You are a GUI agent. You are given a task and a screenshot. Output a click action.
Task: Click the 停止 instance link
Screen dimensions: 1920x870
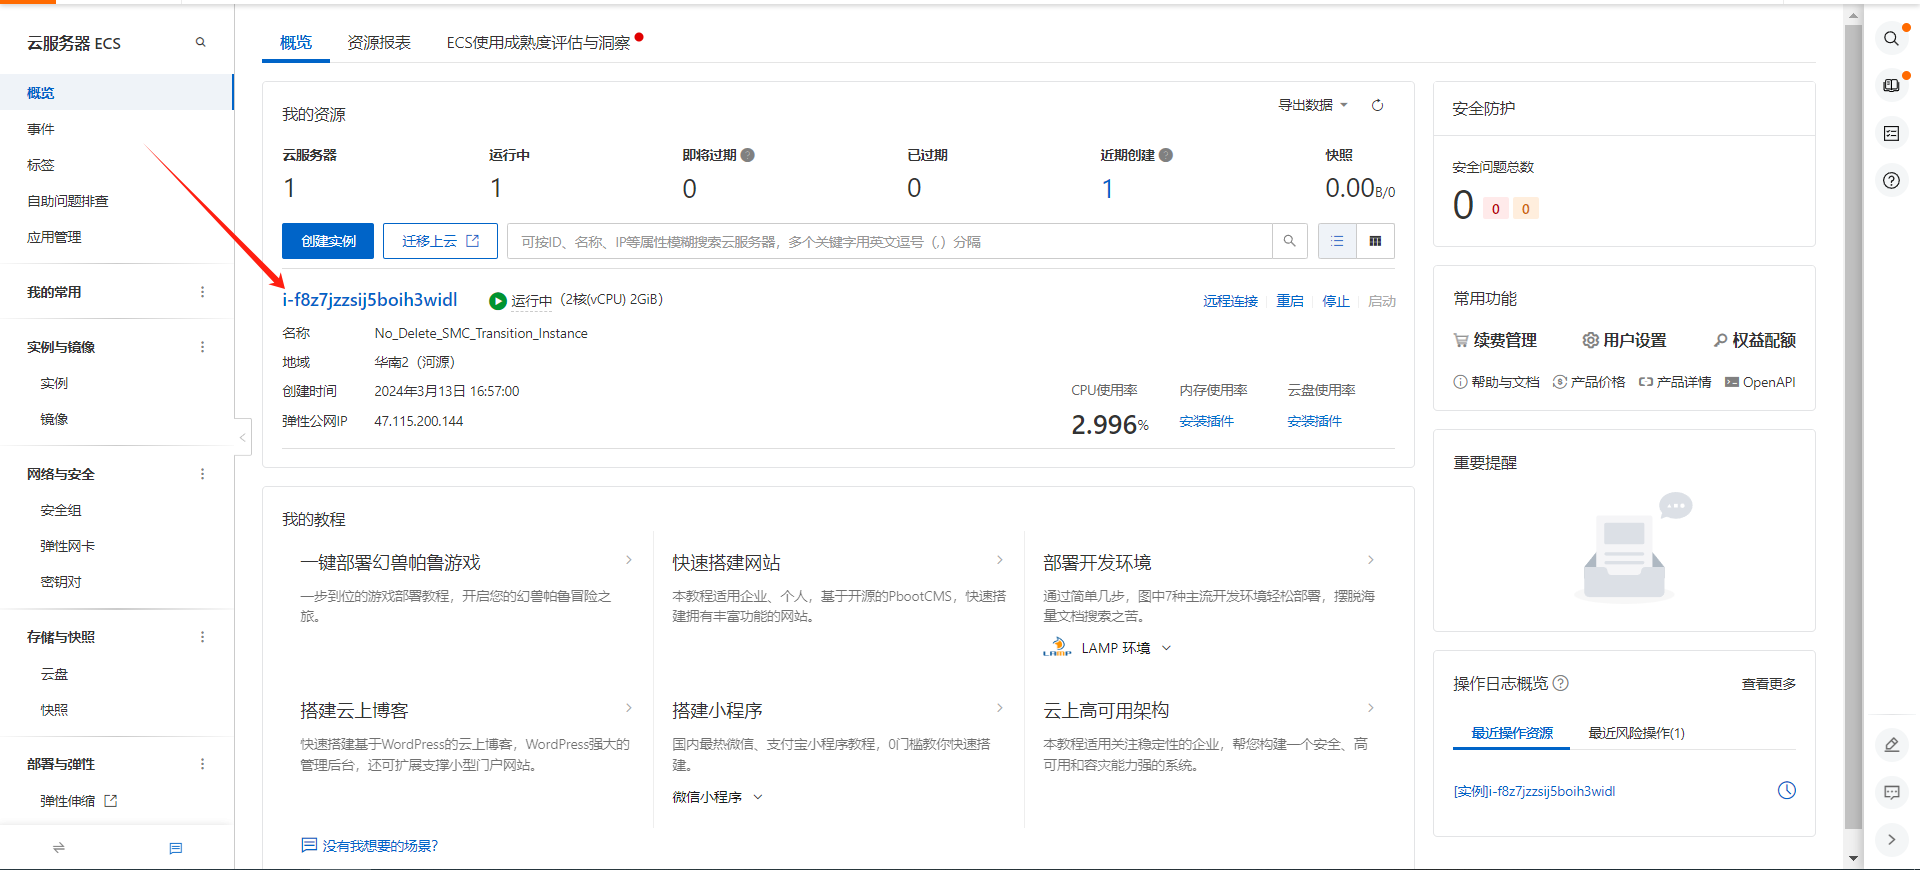[x=1336, y=301]
